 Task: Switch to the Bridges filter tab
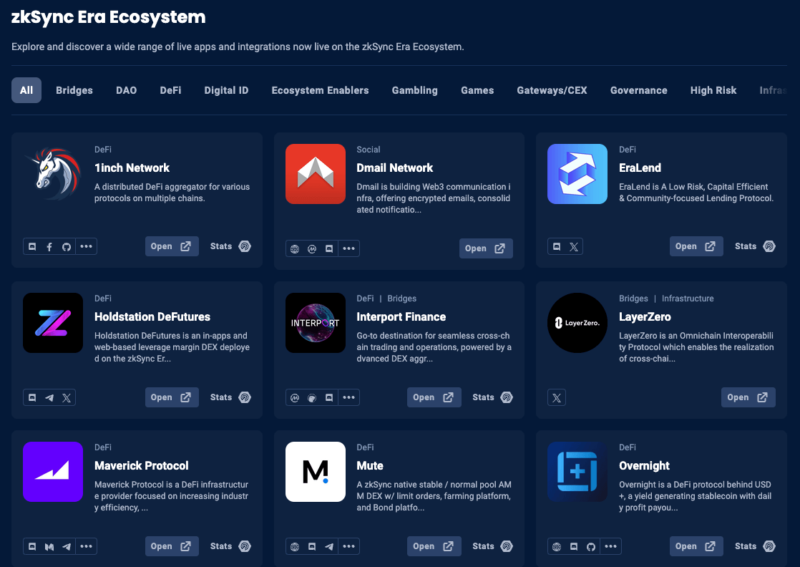pos(74,90)
